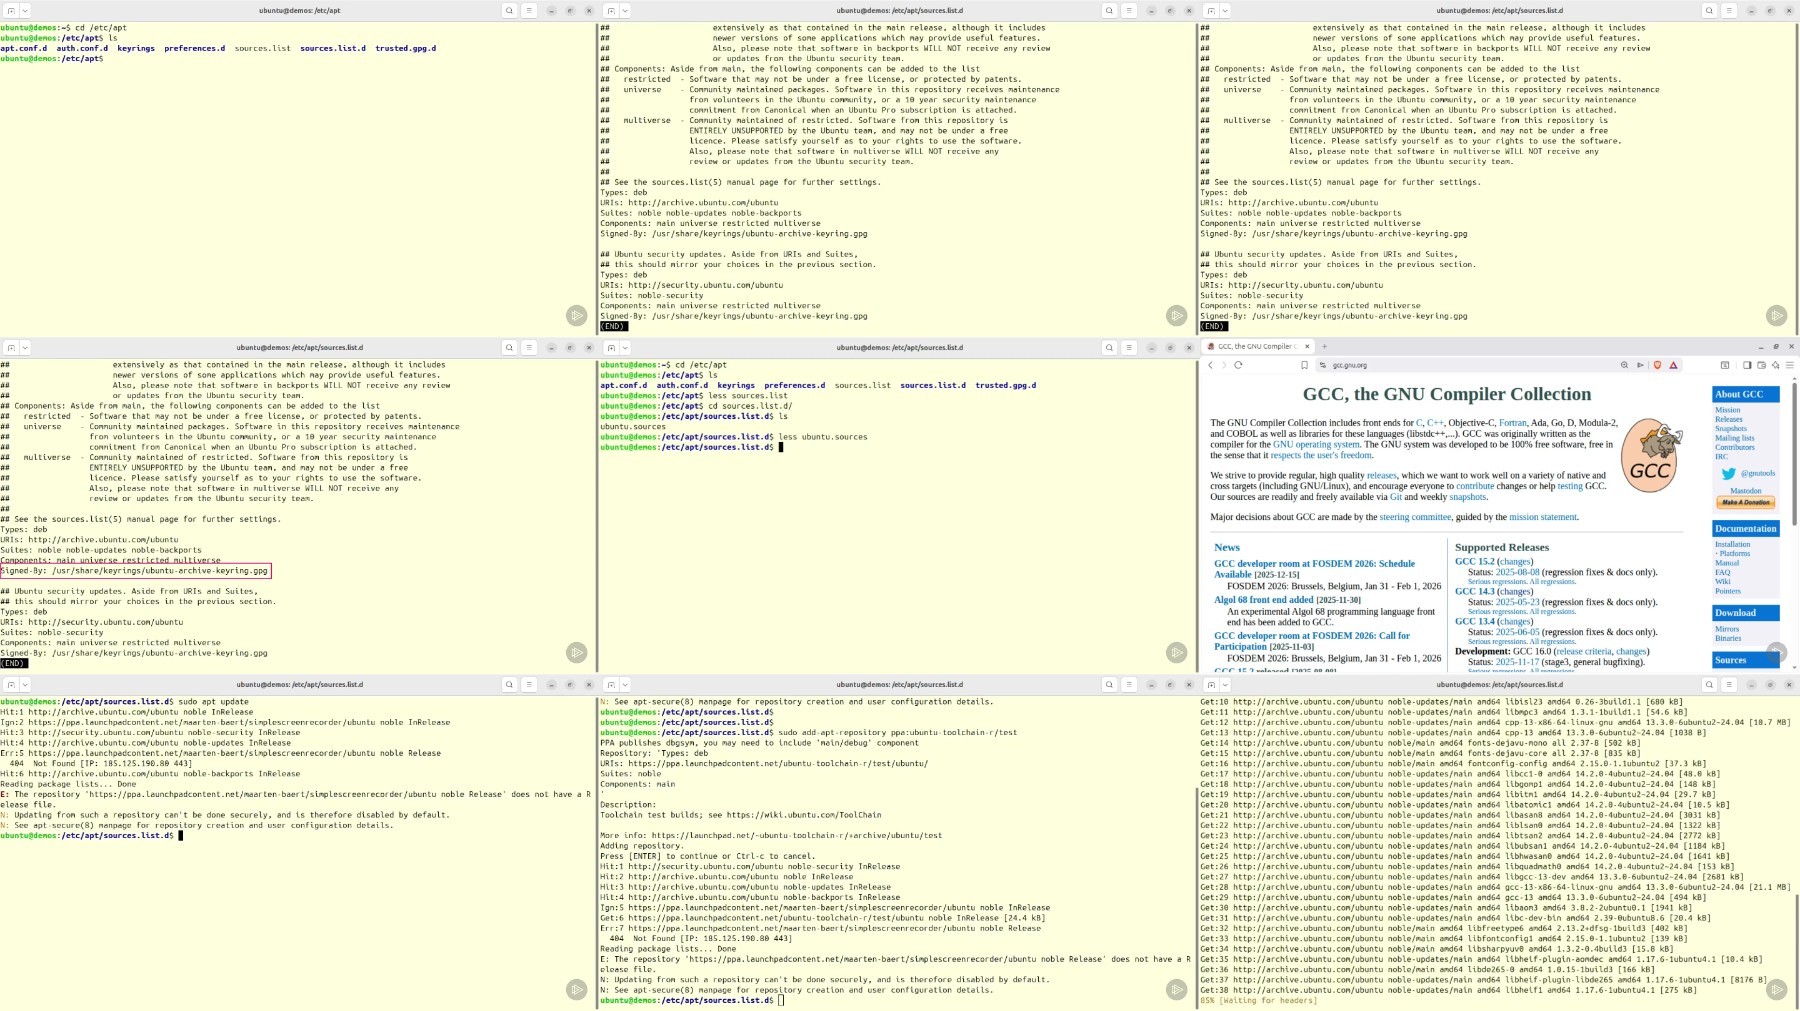
Task: Click the search icon in the bottom-center terminal
Action: tap(1109, 684)
